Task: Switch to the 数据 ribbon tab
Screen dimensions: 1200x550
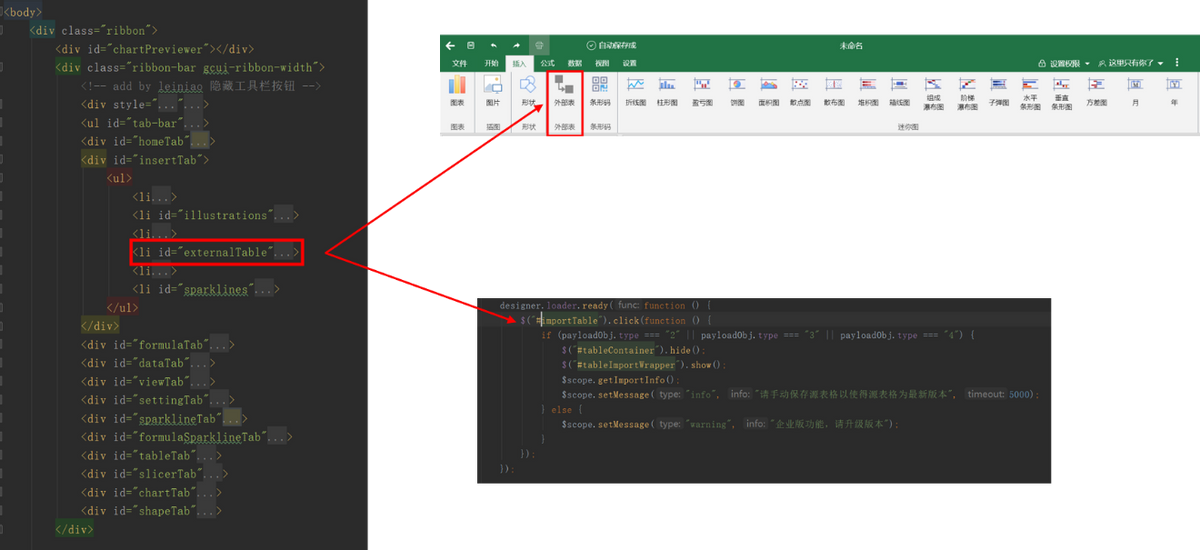Action: pos(575,62)
